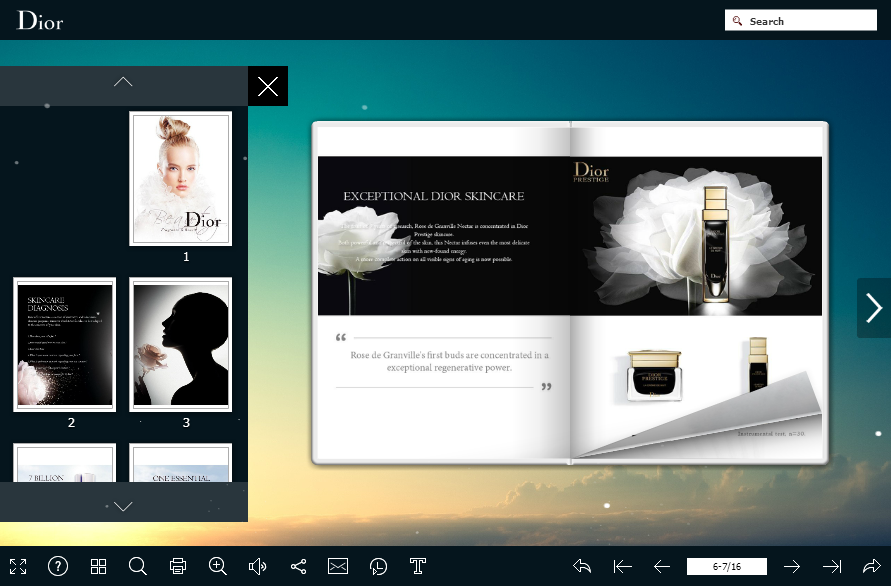Click the page number field 6-7/16
The height and width of the screenshot is (586, 891).
[727, 566]
